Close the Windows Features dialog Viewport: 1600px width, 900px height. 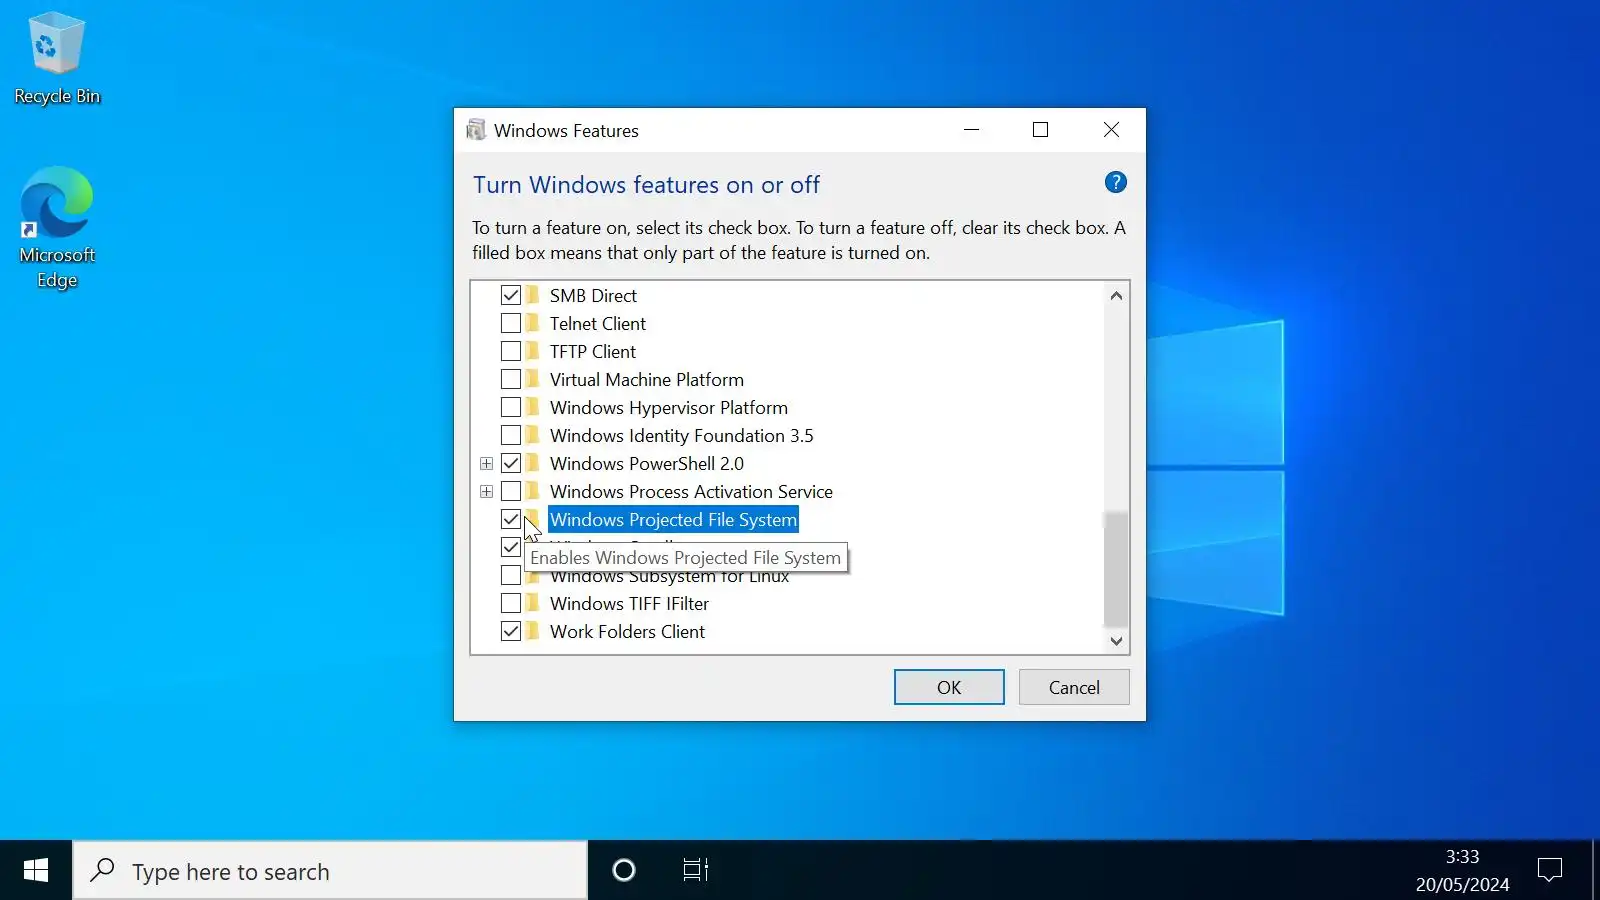(x=1111, y=130)
